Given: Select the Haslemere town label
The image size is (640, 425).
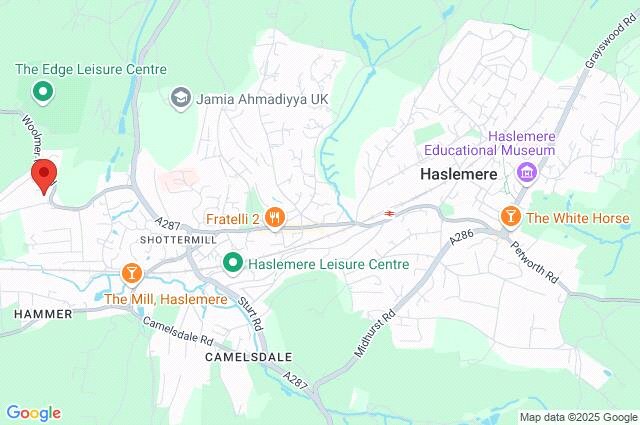Looking at the screenshot, I should point(459,174).
